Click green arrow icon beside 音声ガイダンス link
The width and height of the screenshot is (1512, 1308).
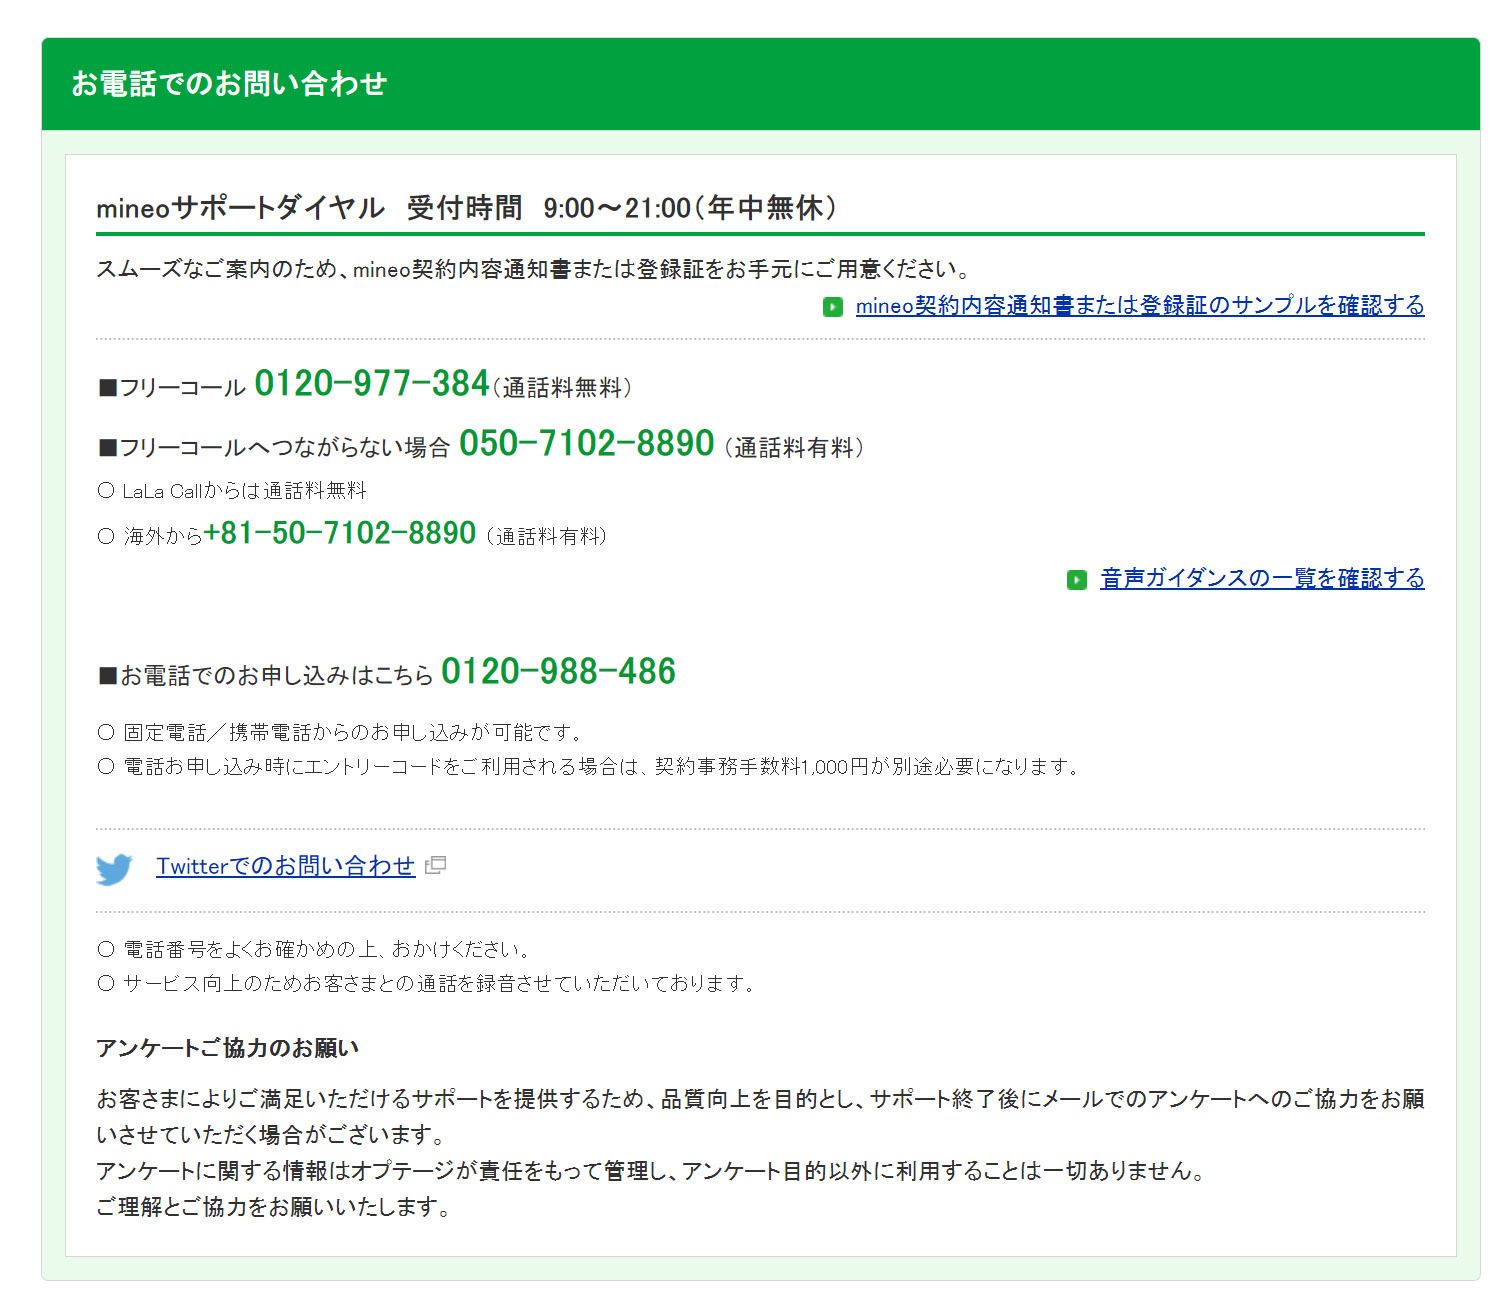pos(1077,580)
